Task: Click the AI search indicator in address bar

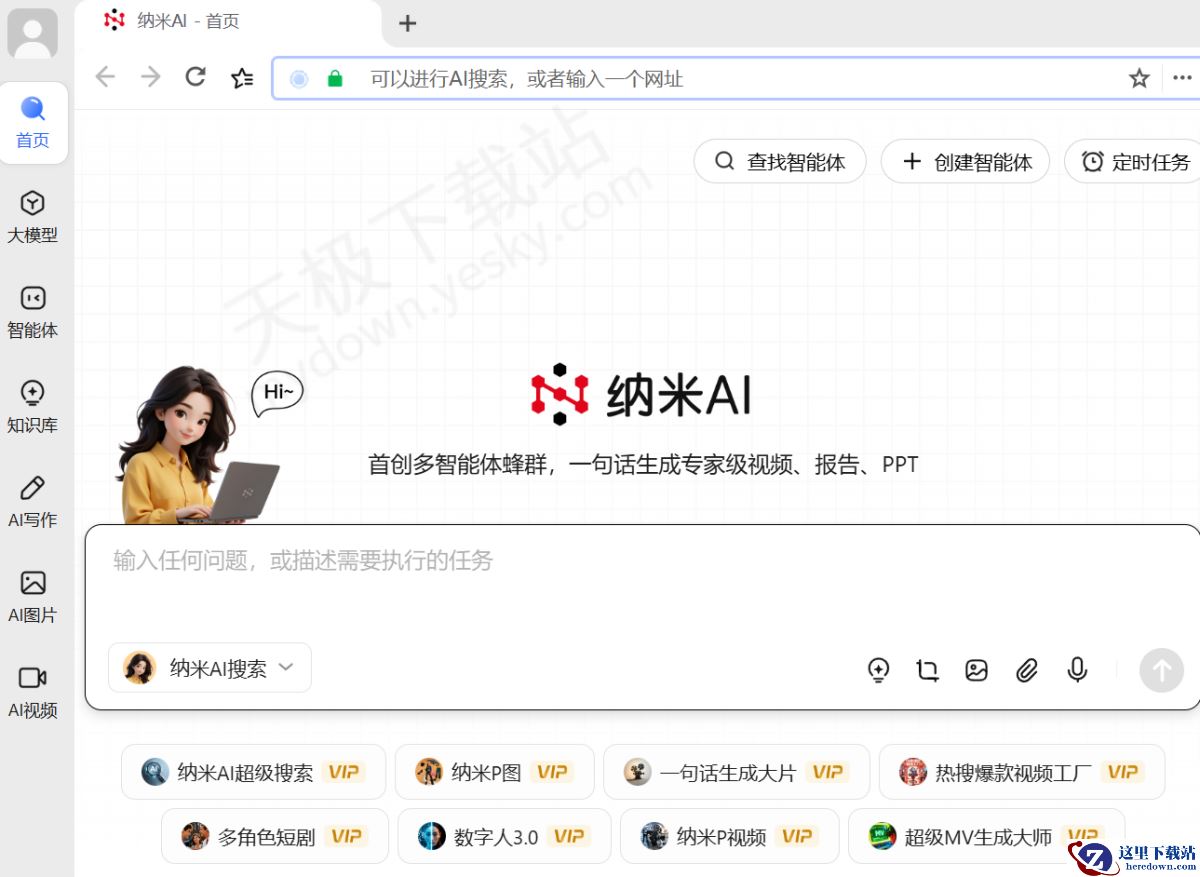Action: point(299,79)
